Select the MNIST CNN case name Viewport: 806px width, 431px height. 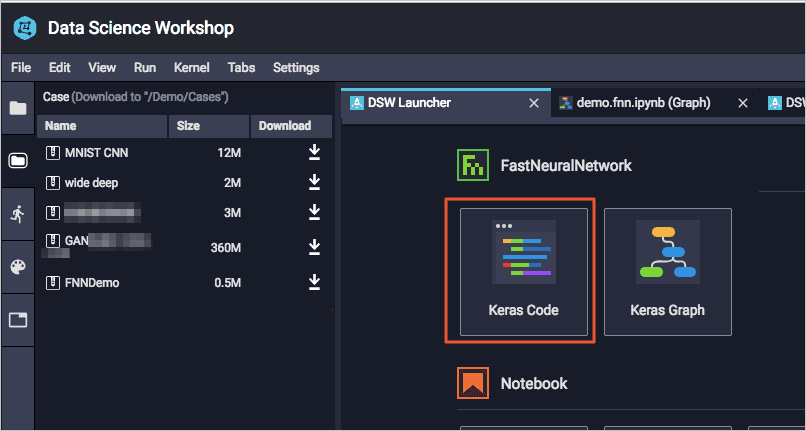click(x=97, y=153)
